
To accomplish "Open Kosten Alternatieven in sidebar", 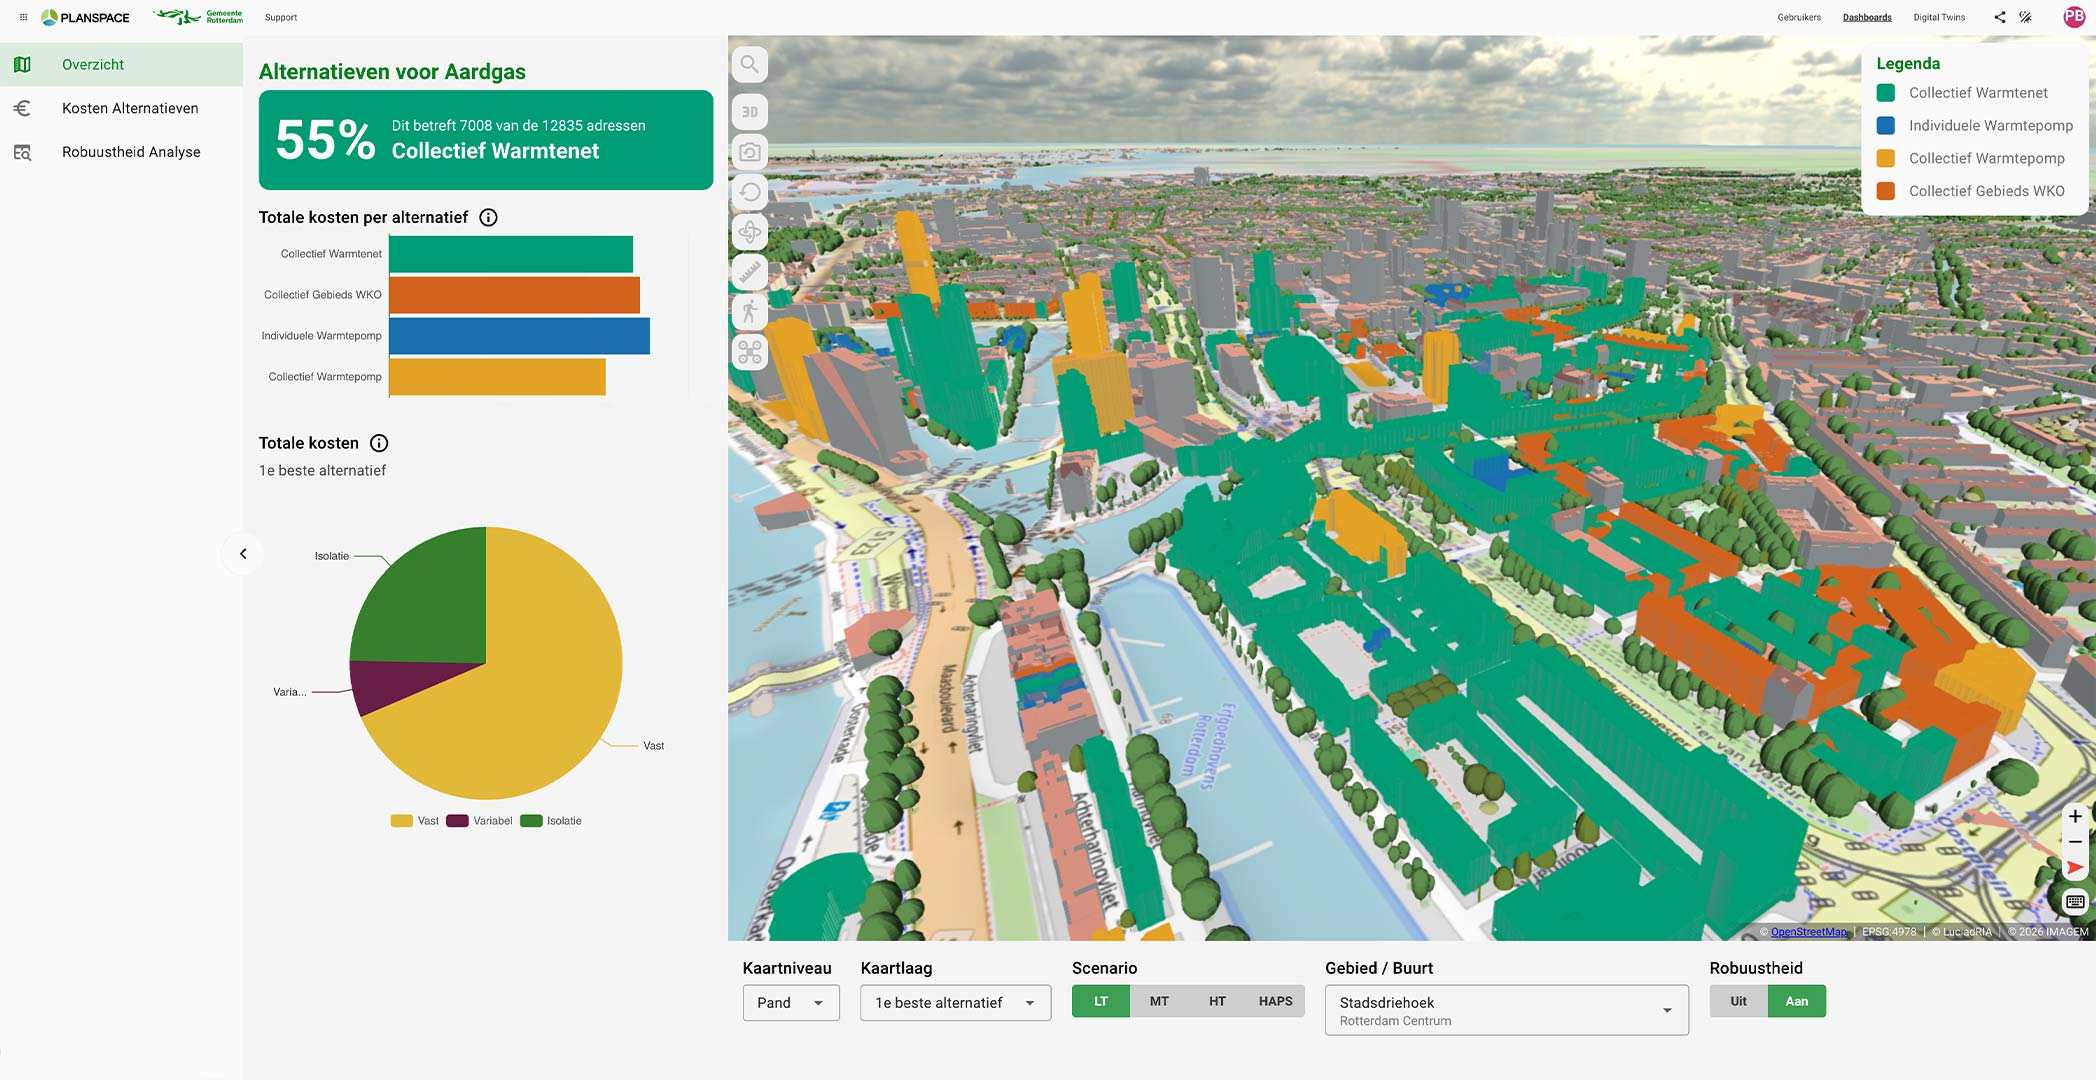I will tap(130, 108).
